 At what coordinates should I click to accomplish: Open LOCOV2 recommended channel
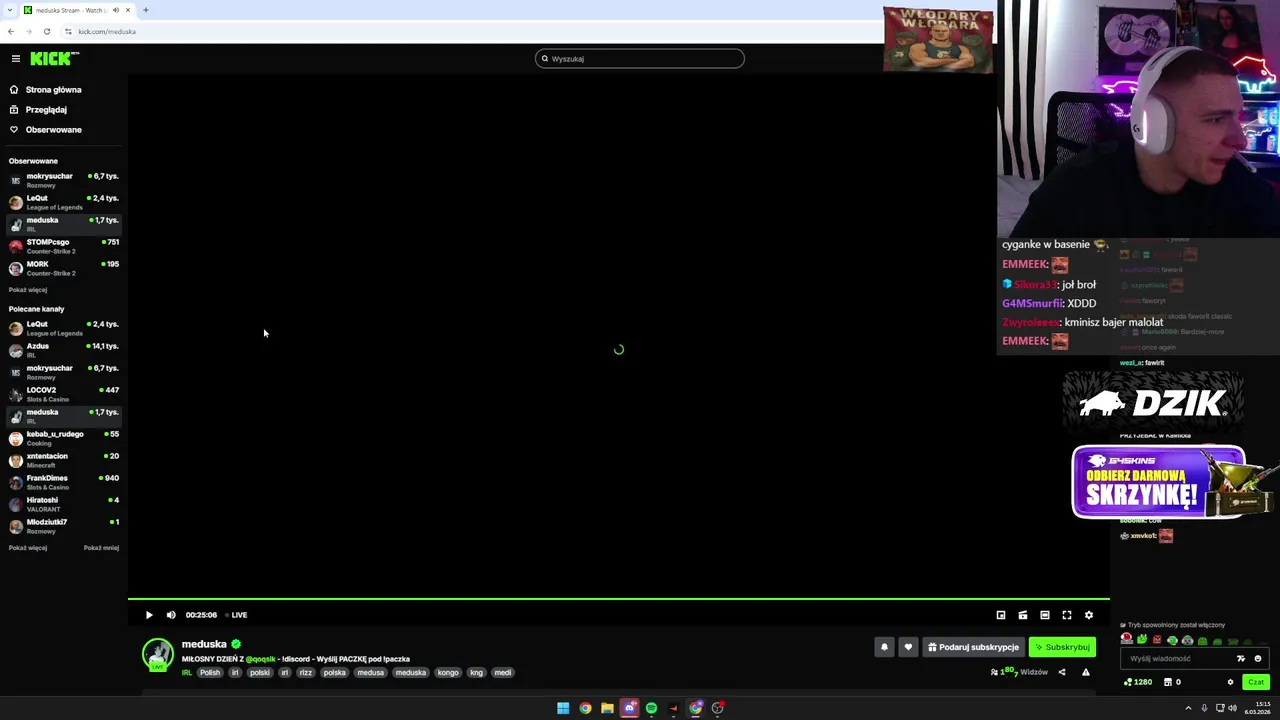tap(64, 394)
